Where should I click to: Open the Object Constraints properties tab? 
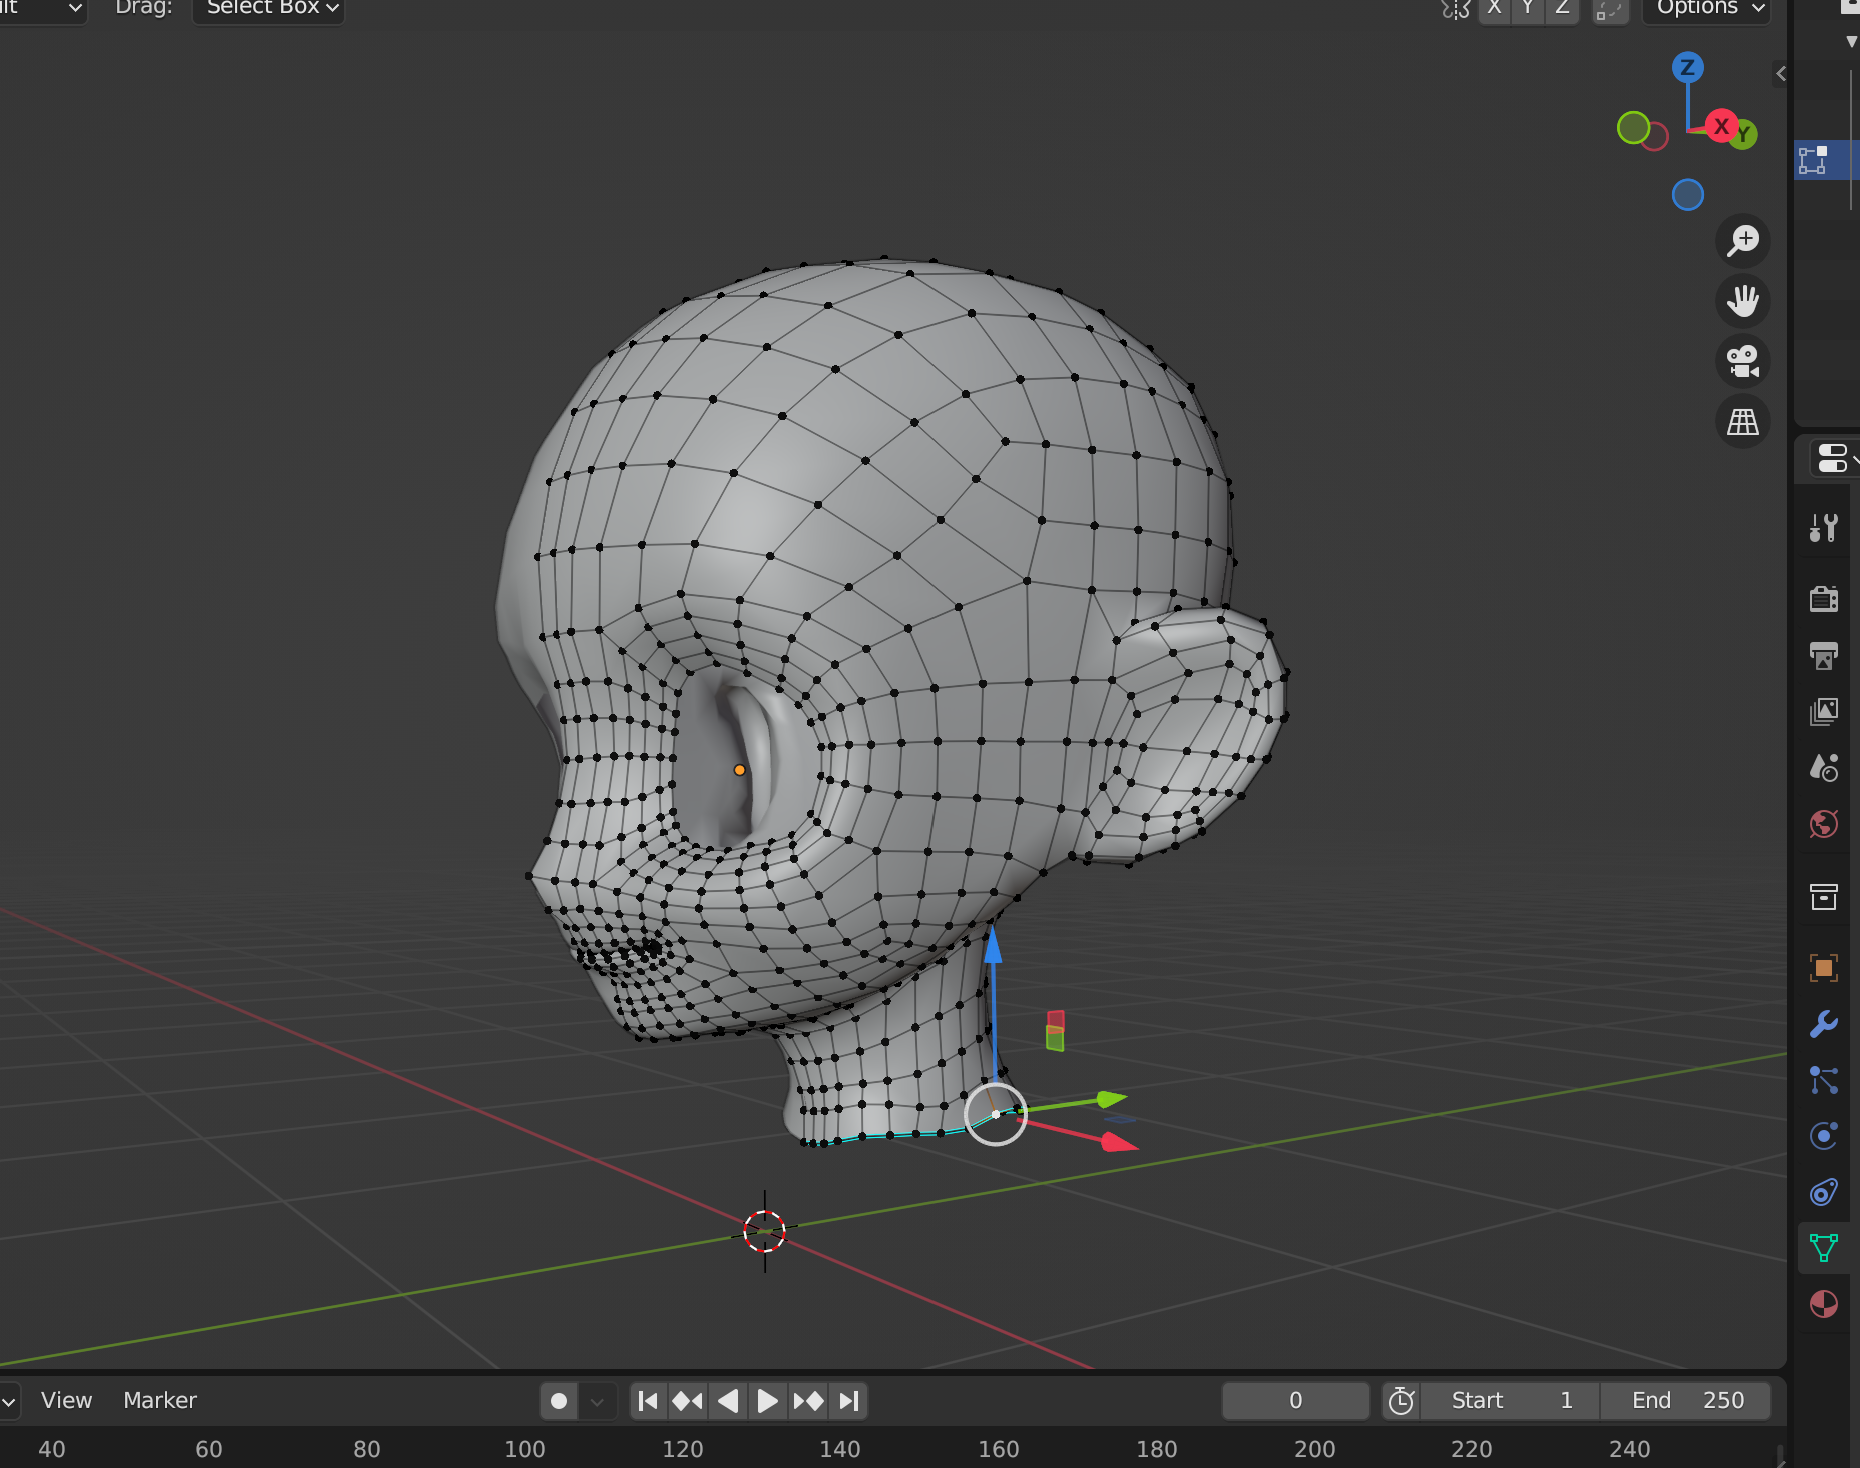pyautogui.click(x=1823, y=1192)
